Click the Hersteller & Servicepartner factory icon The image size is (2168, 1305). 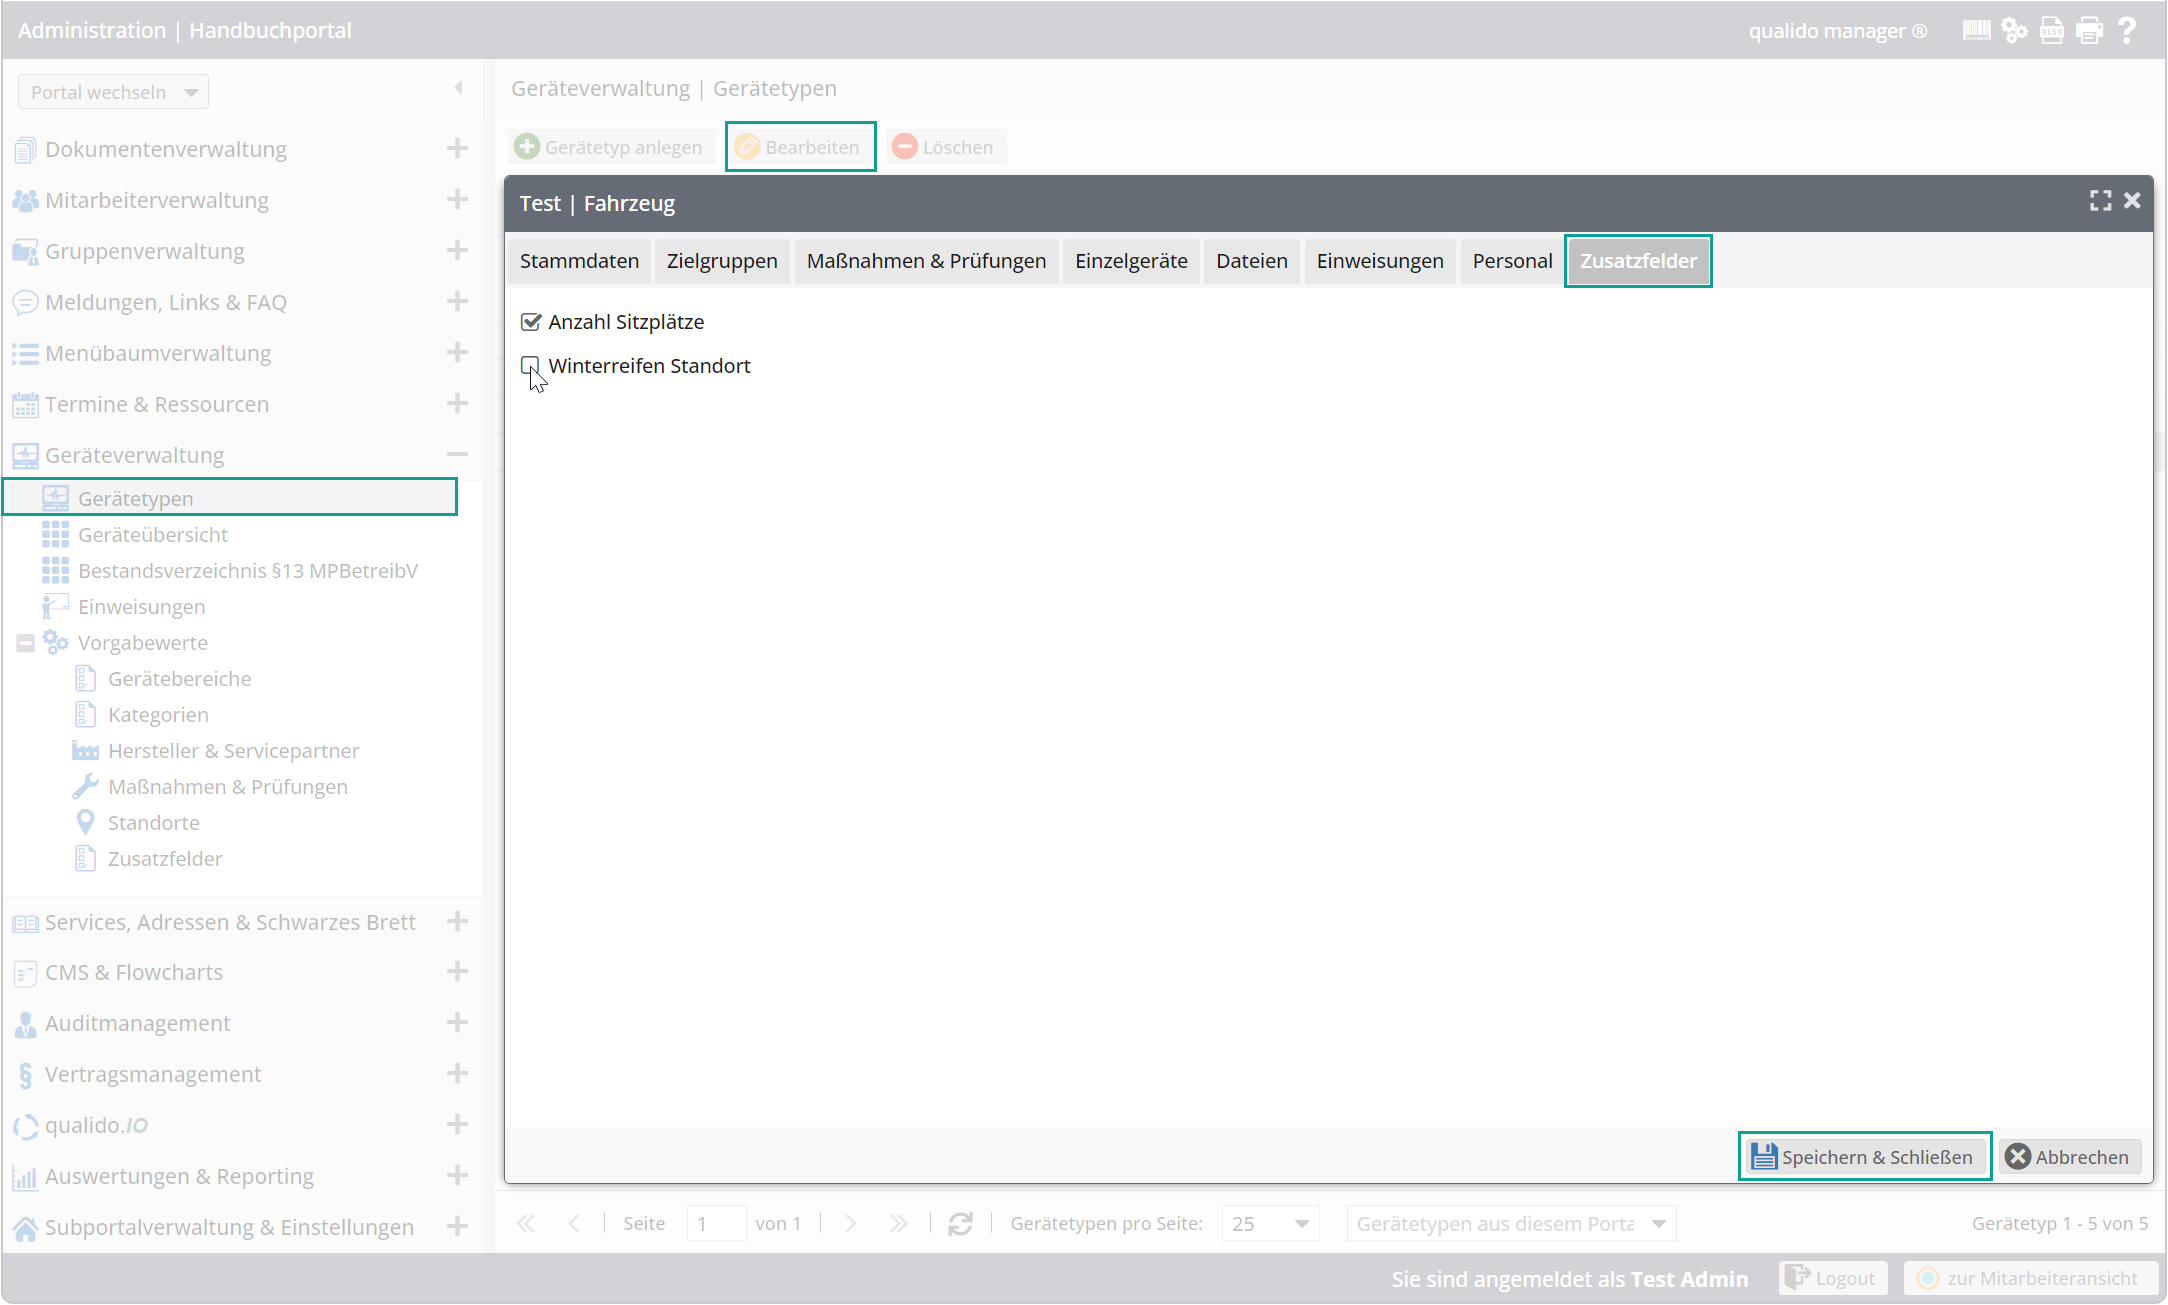click(x=85, y=751)
